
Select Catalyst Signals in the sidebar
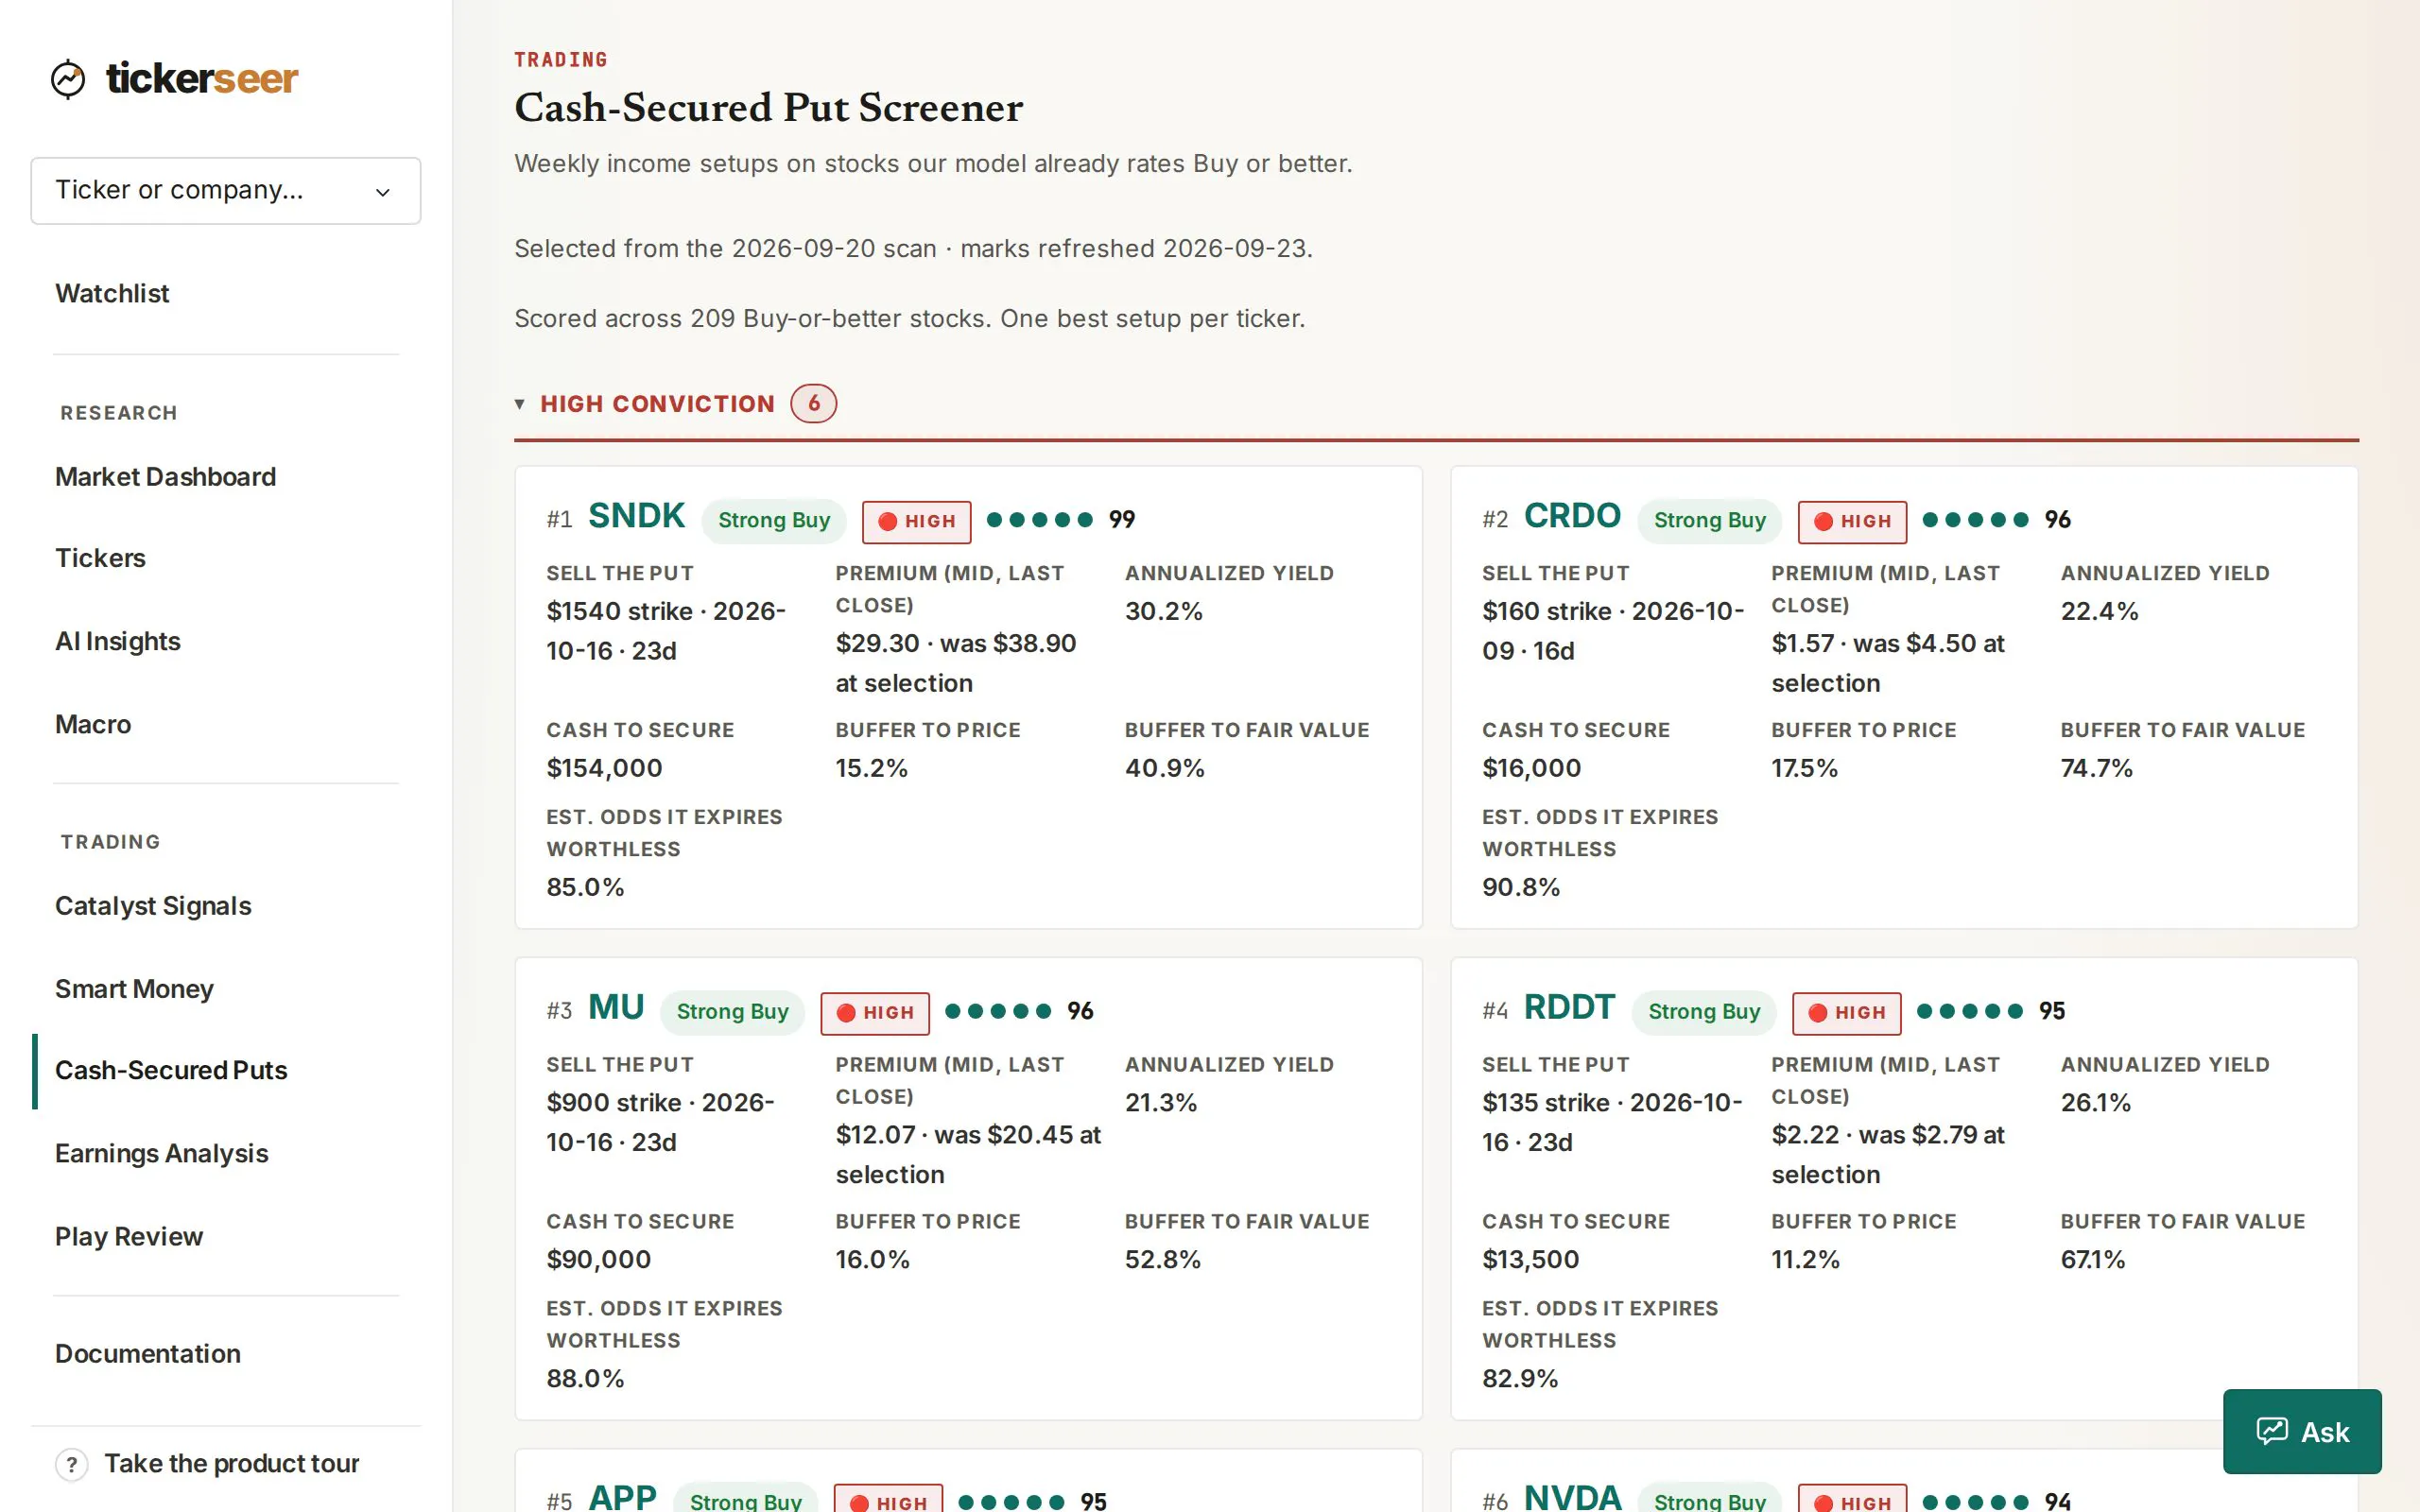(153, 905)
